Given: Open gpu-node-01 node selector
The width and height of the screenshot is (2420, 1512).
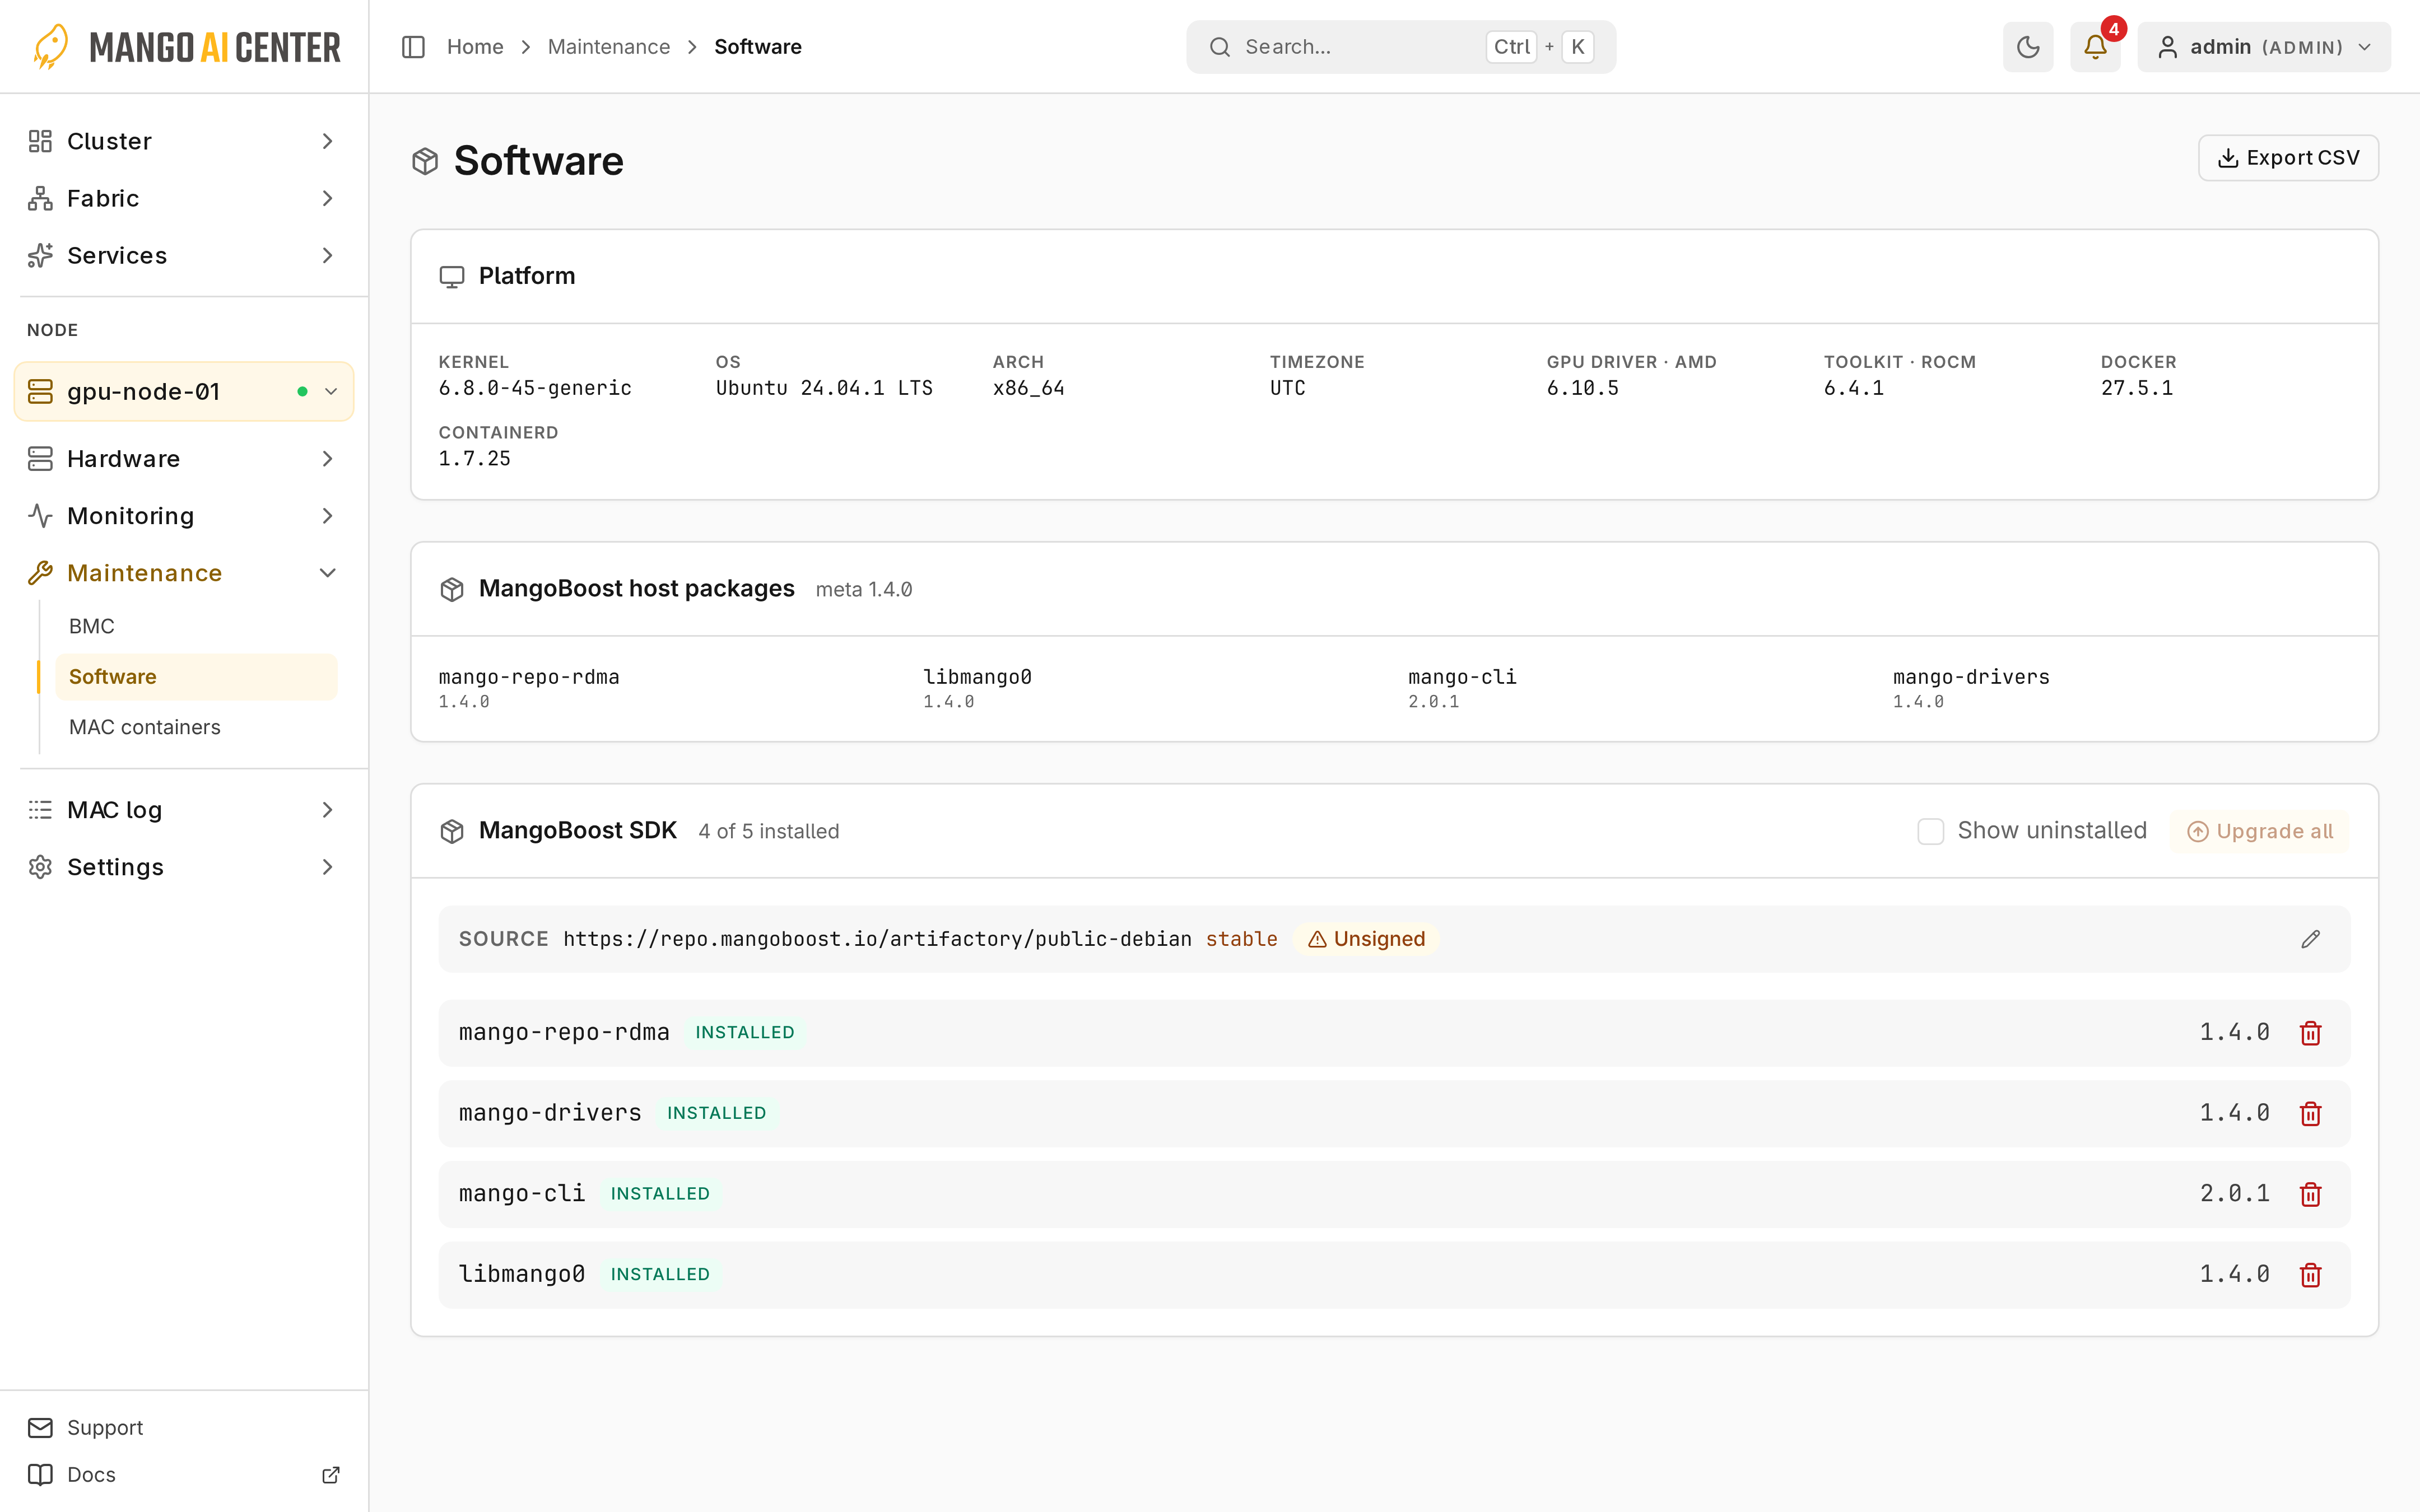Looking at the screenshot, I should tap(184, 391).
